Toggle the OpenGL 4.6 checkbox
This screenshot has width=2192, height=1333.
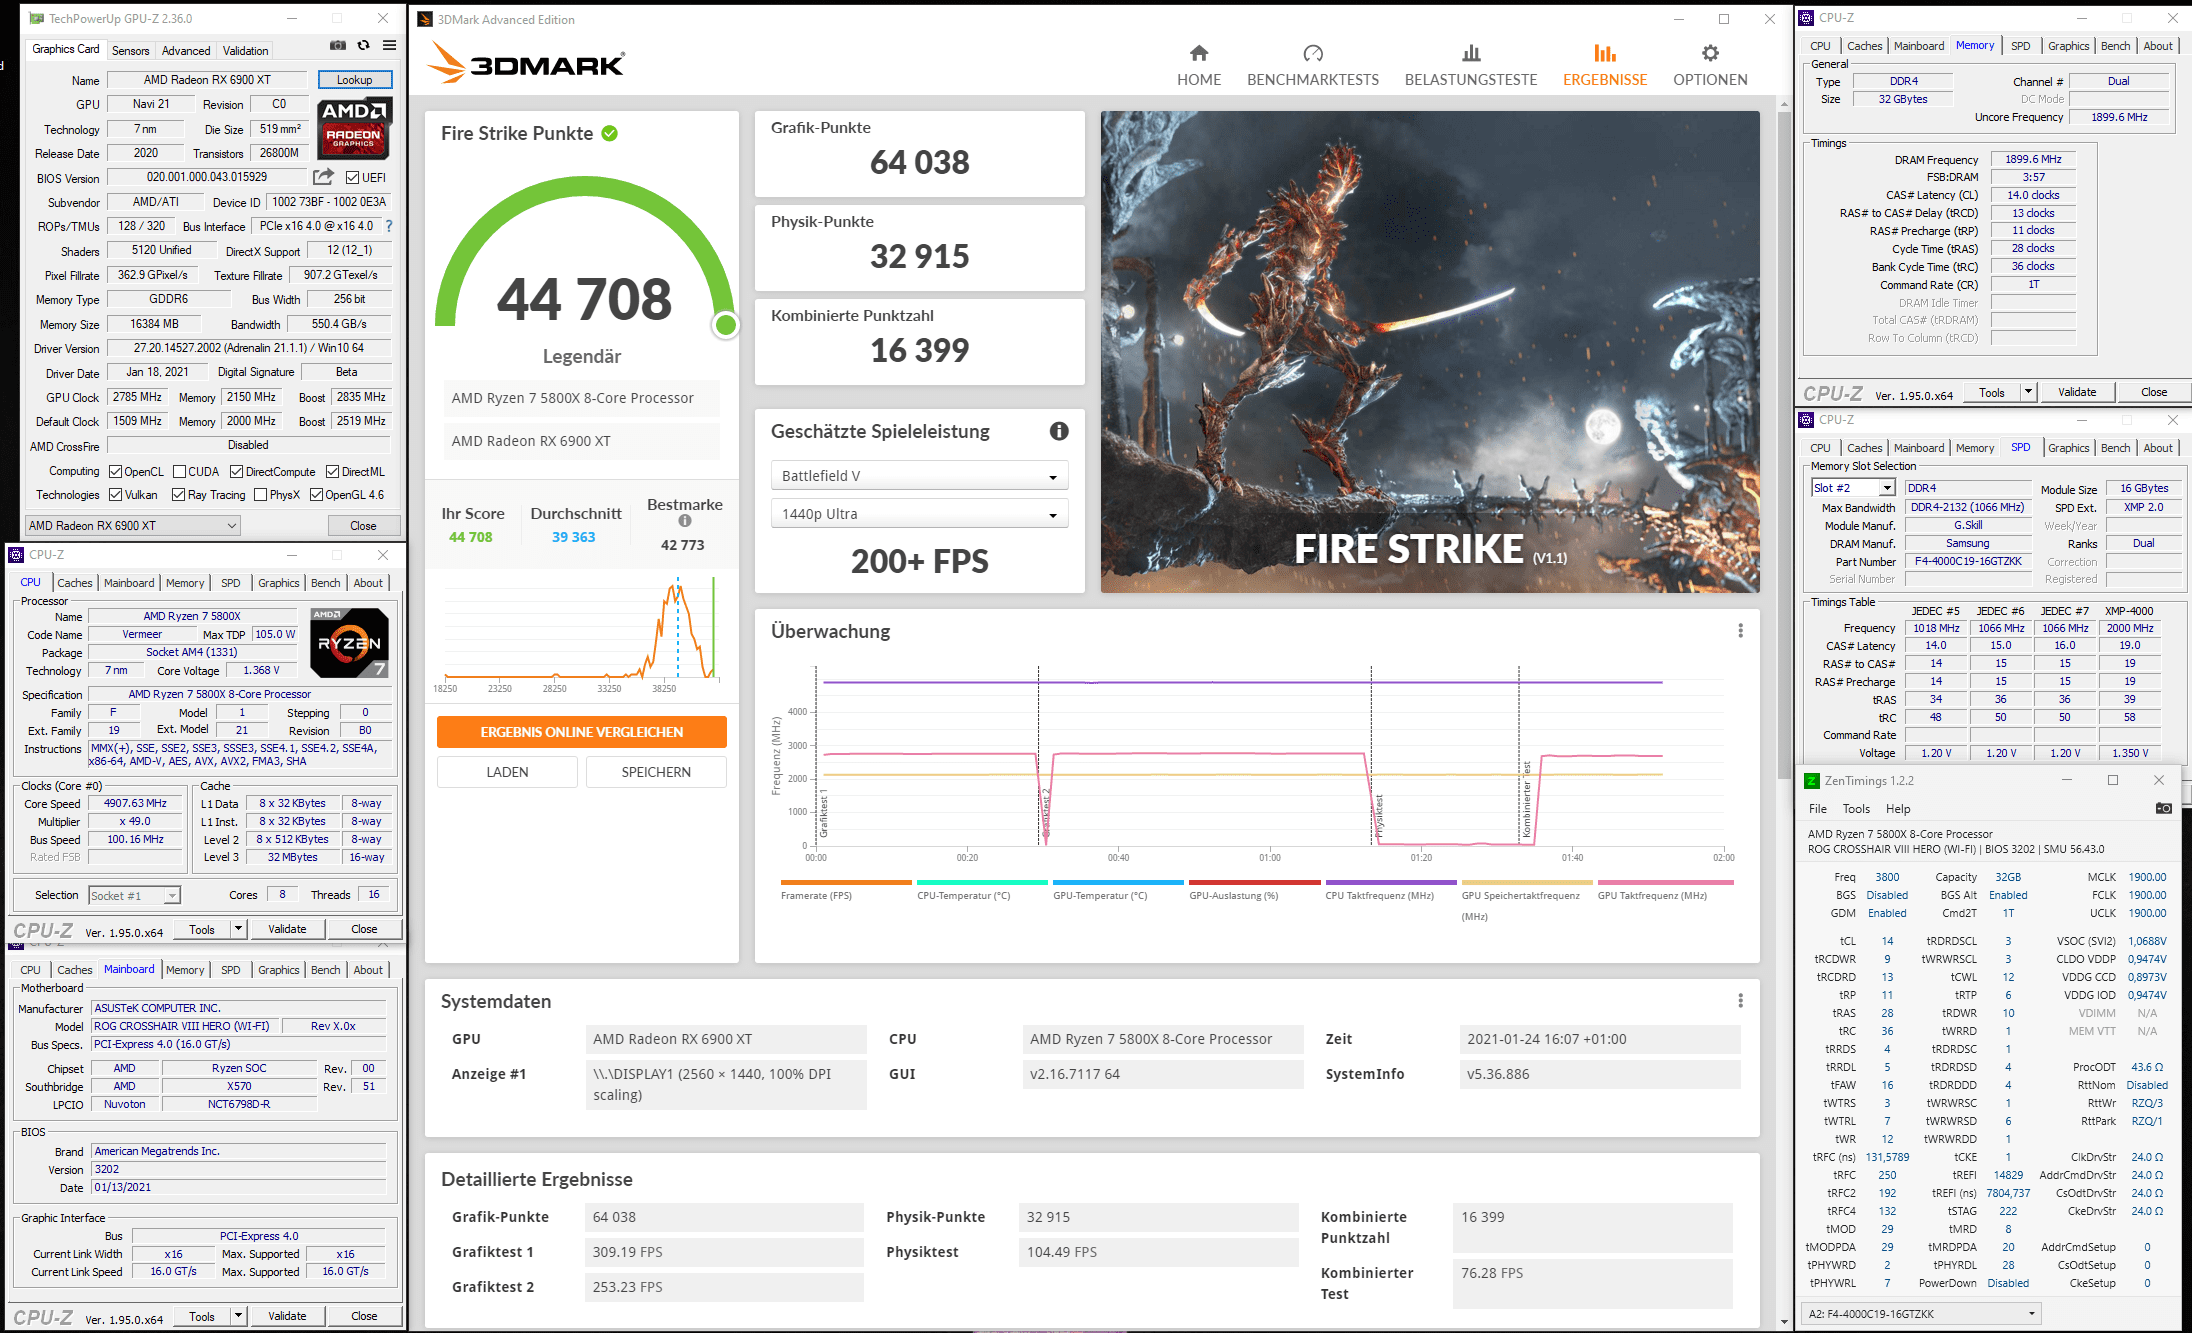(x=316, y=495)
